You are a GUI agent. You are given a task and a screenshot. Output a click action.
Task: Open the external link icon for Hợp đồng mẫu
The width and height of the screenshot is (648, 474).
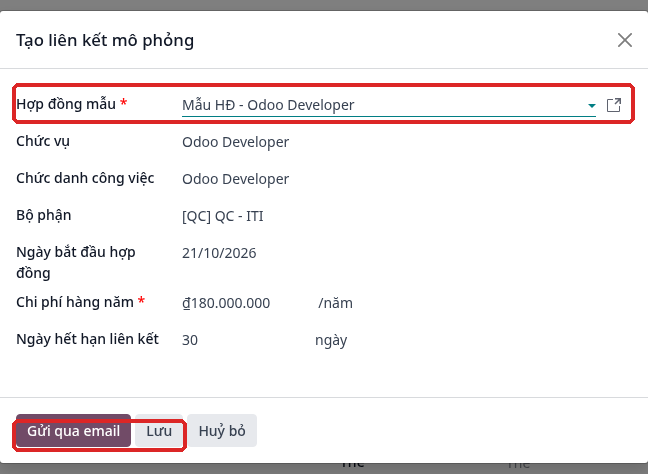click(614, 105)
